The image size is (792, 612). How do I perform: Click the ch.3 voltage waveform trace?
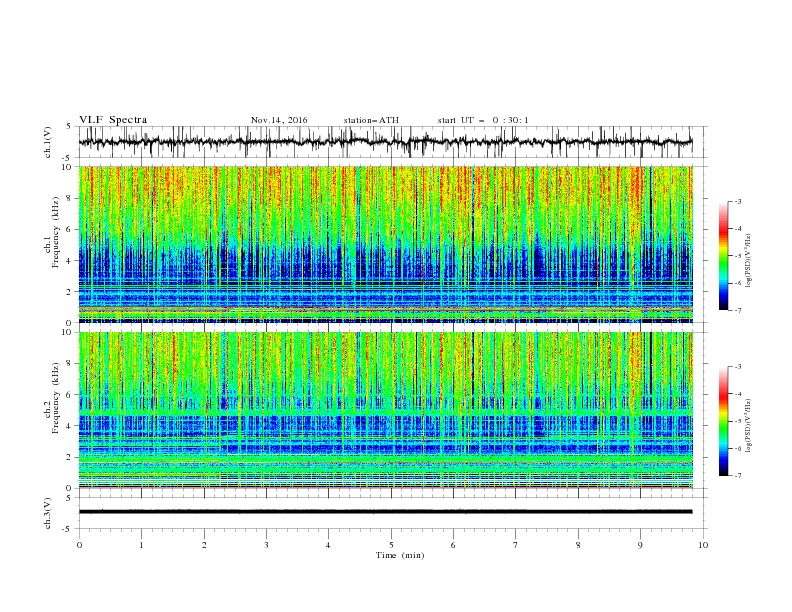(x=385, y=512)
